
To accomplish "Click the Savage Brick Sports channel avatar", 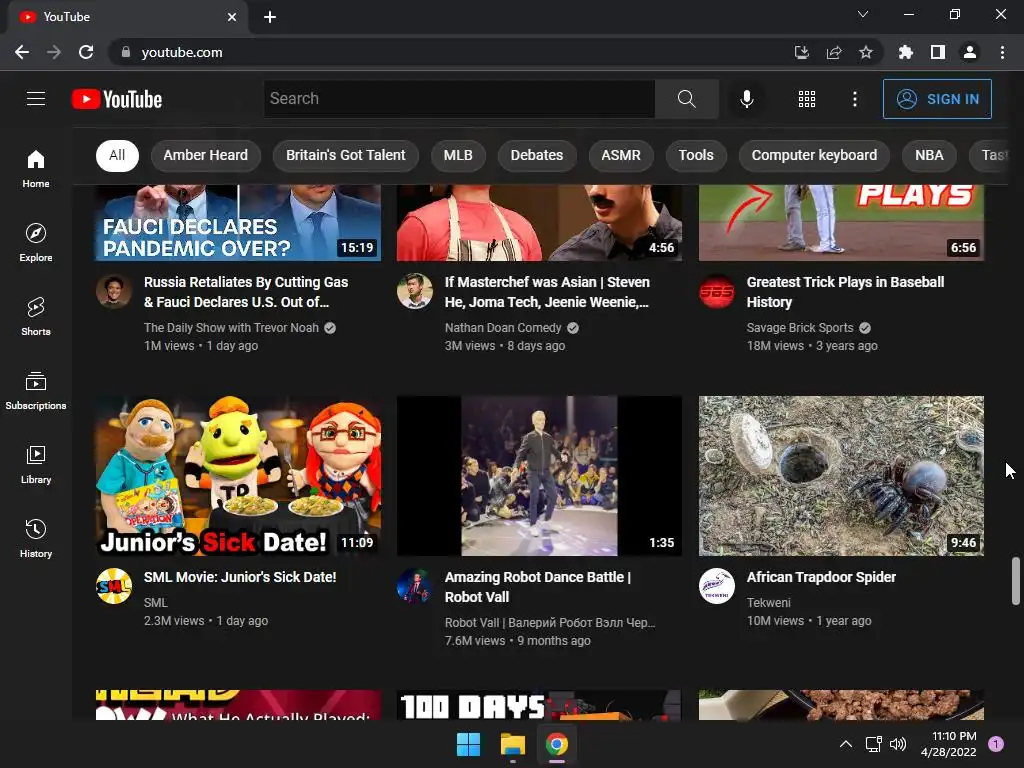I will (716, 291).
